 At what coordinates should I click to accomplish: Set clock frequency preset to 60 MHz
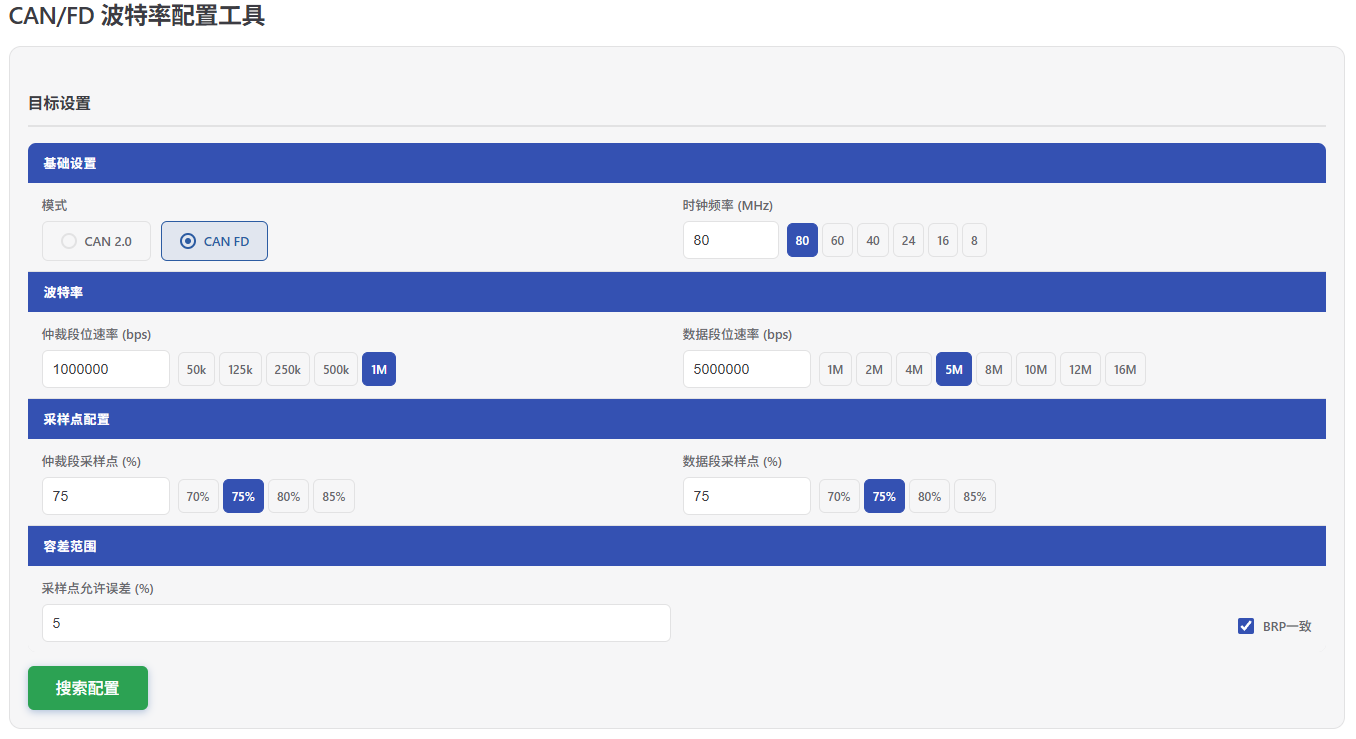(x=837, y=240)
